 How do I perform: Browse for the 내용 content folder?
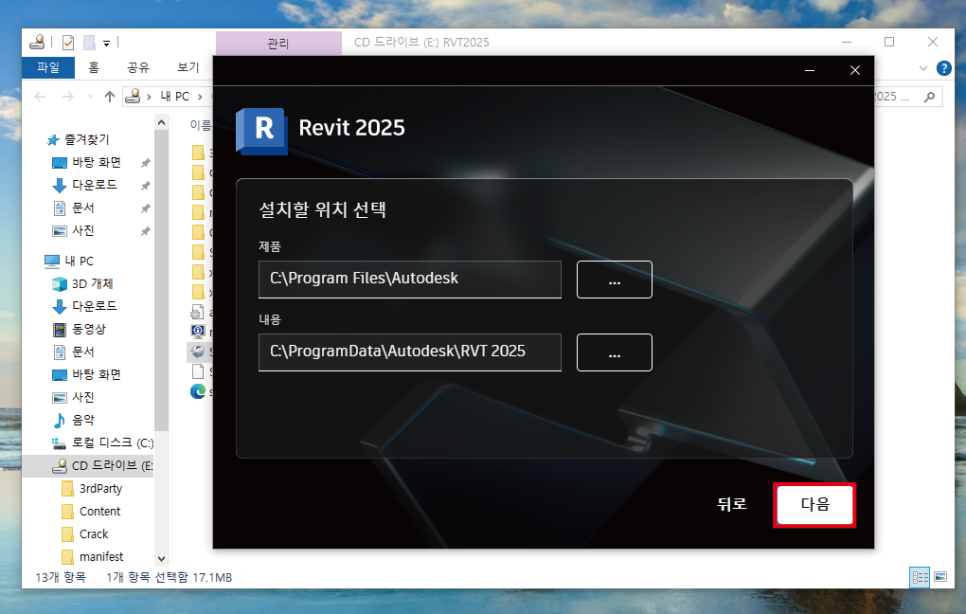[x=614, y=352]
